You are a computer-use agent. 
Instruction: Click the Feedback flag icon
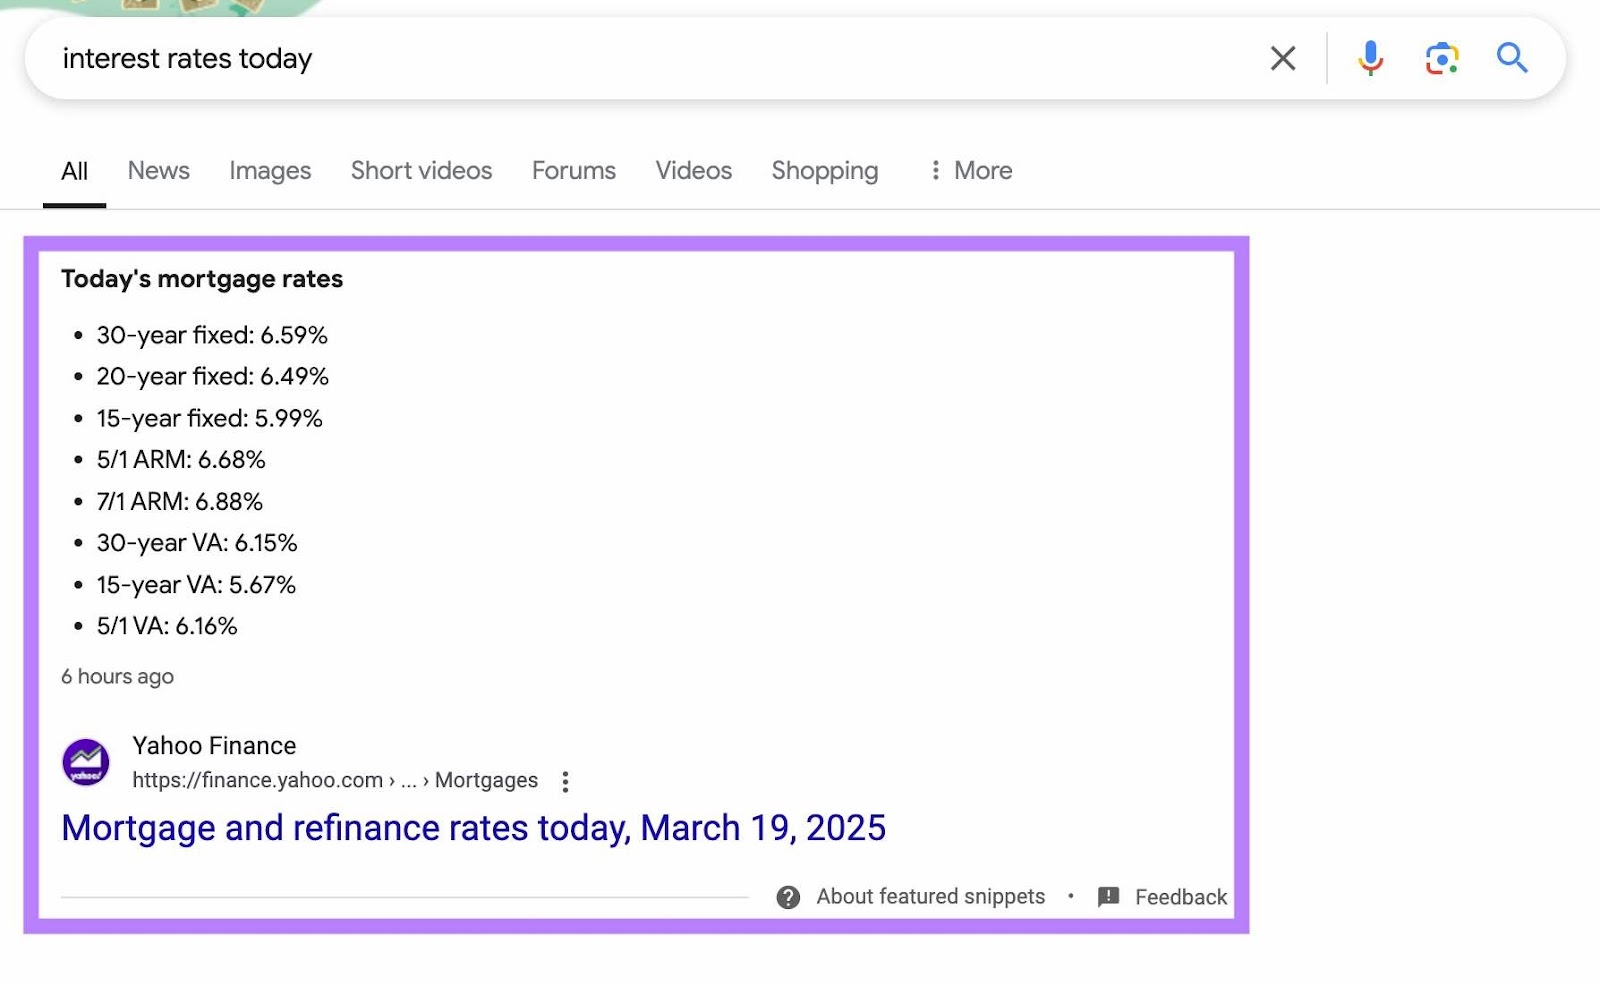coord(1108,897)
